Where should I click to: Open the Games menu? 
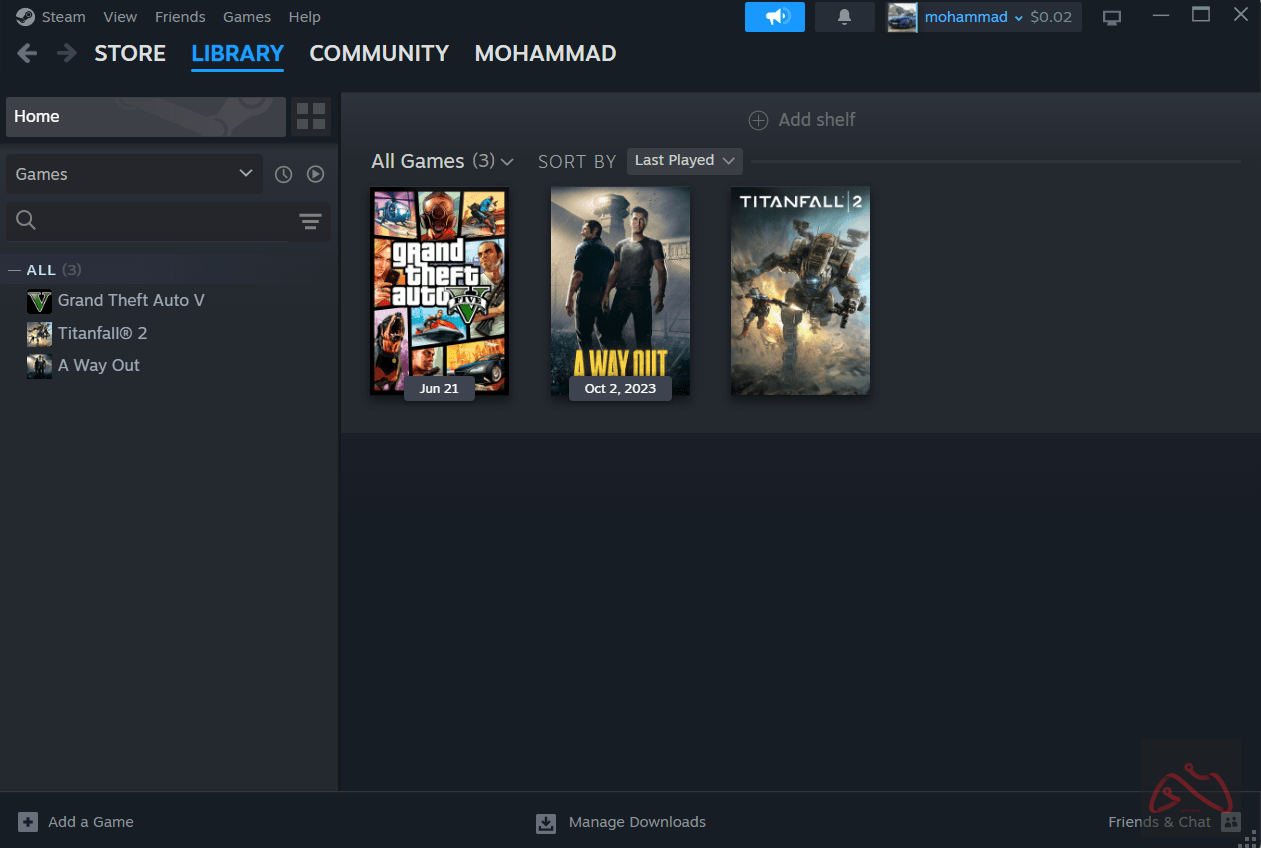[x=246, y=16]
